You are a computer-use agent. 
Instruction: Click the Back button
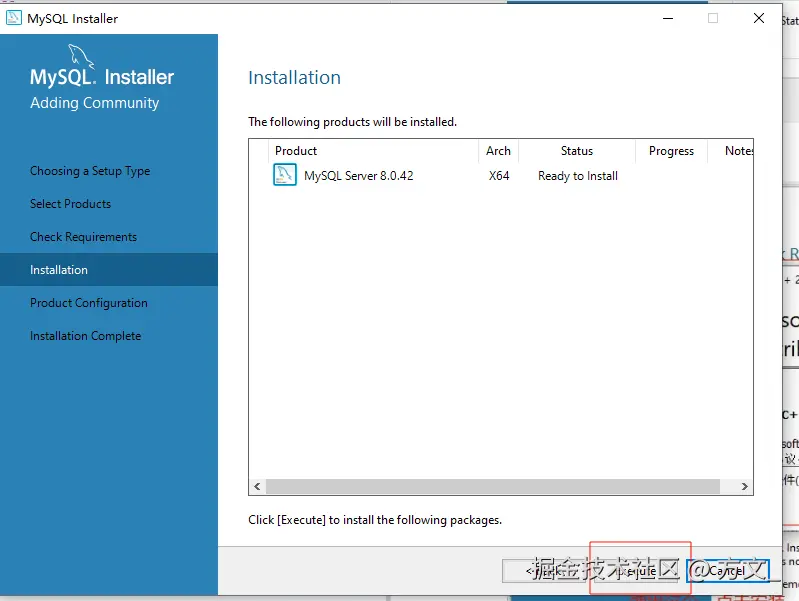[x=546, y=571]
